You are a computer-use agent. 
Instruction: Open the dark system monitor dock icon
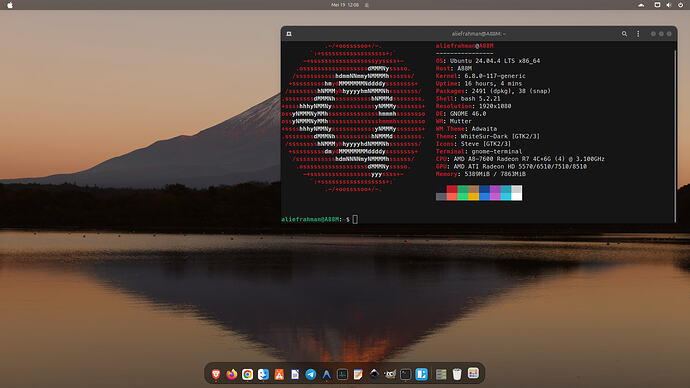[x=342, y=374]
